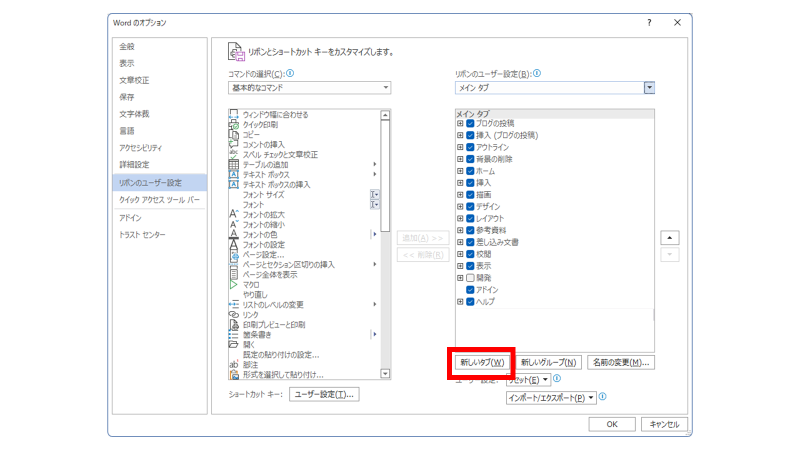Uncheck the 背景の削除 tab checkbox
Viewport: 800px width, 450px height.
(x=470, y=159)
